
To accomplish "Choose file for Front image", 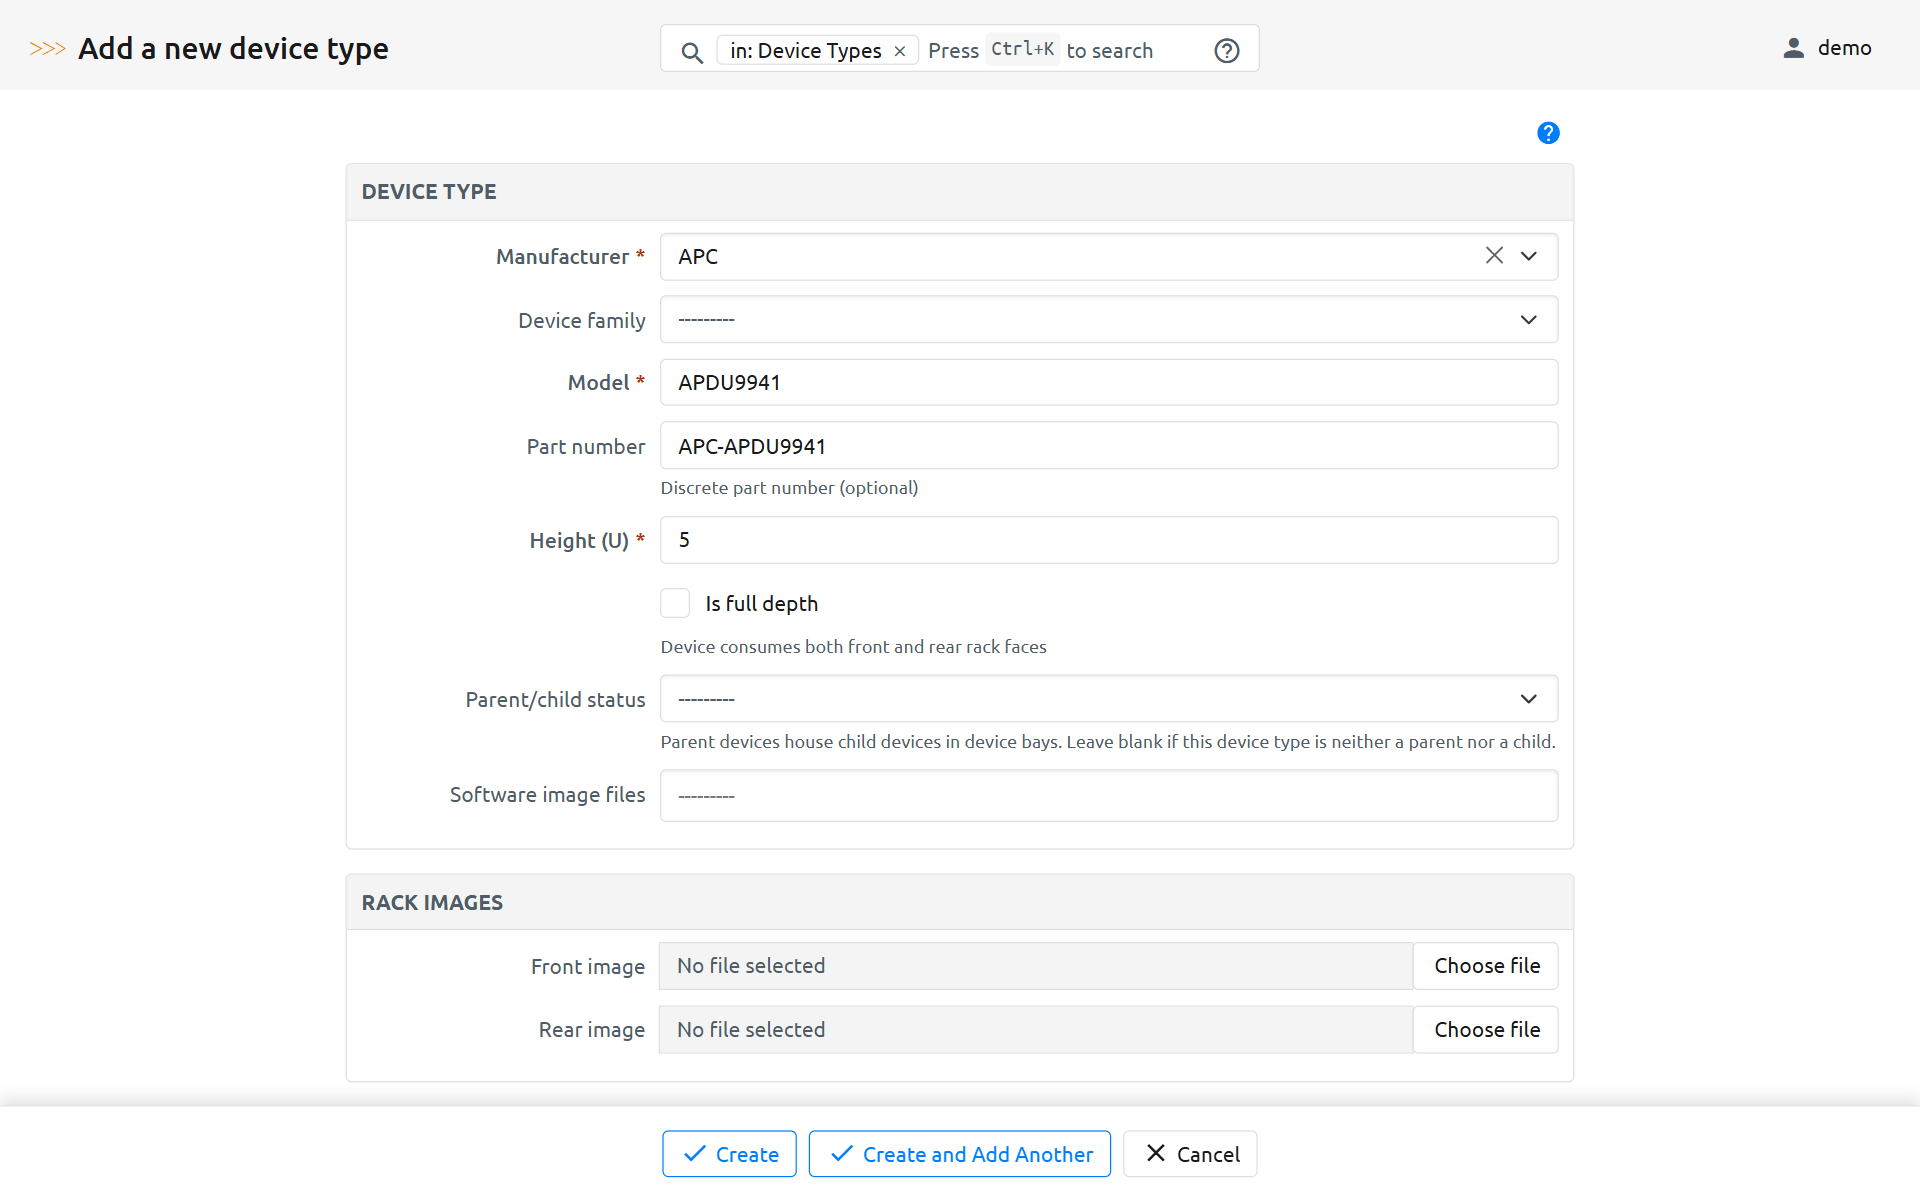I will pyautogui.click(x=1486, y=966).
